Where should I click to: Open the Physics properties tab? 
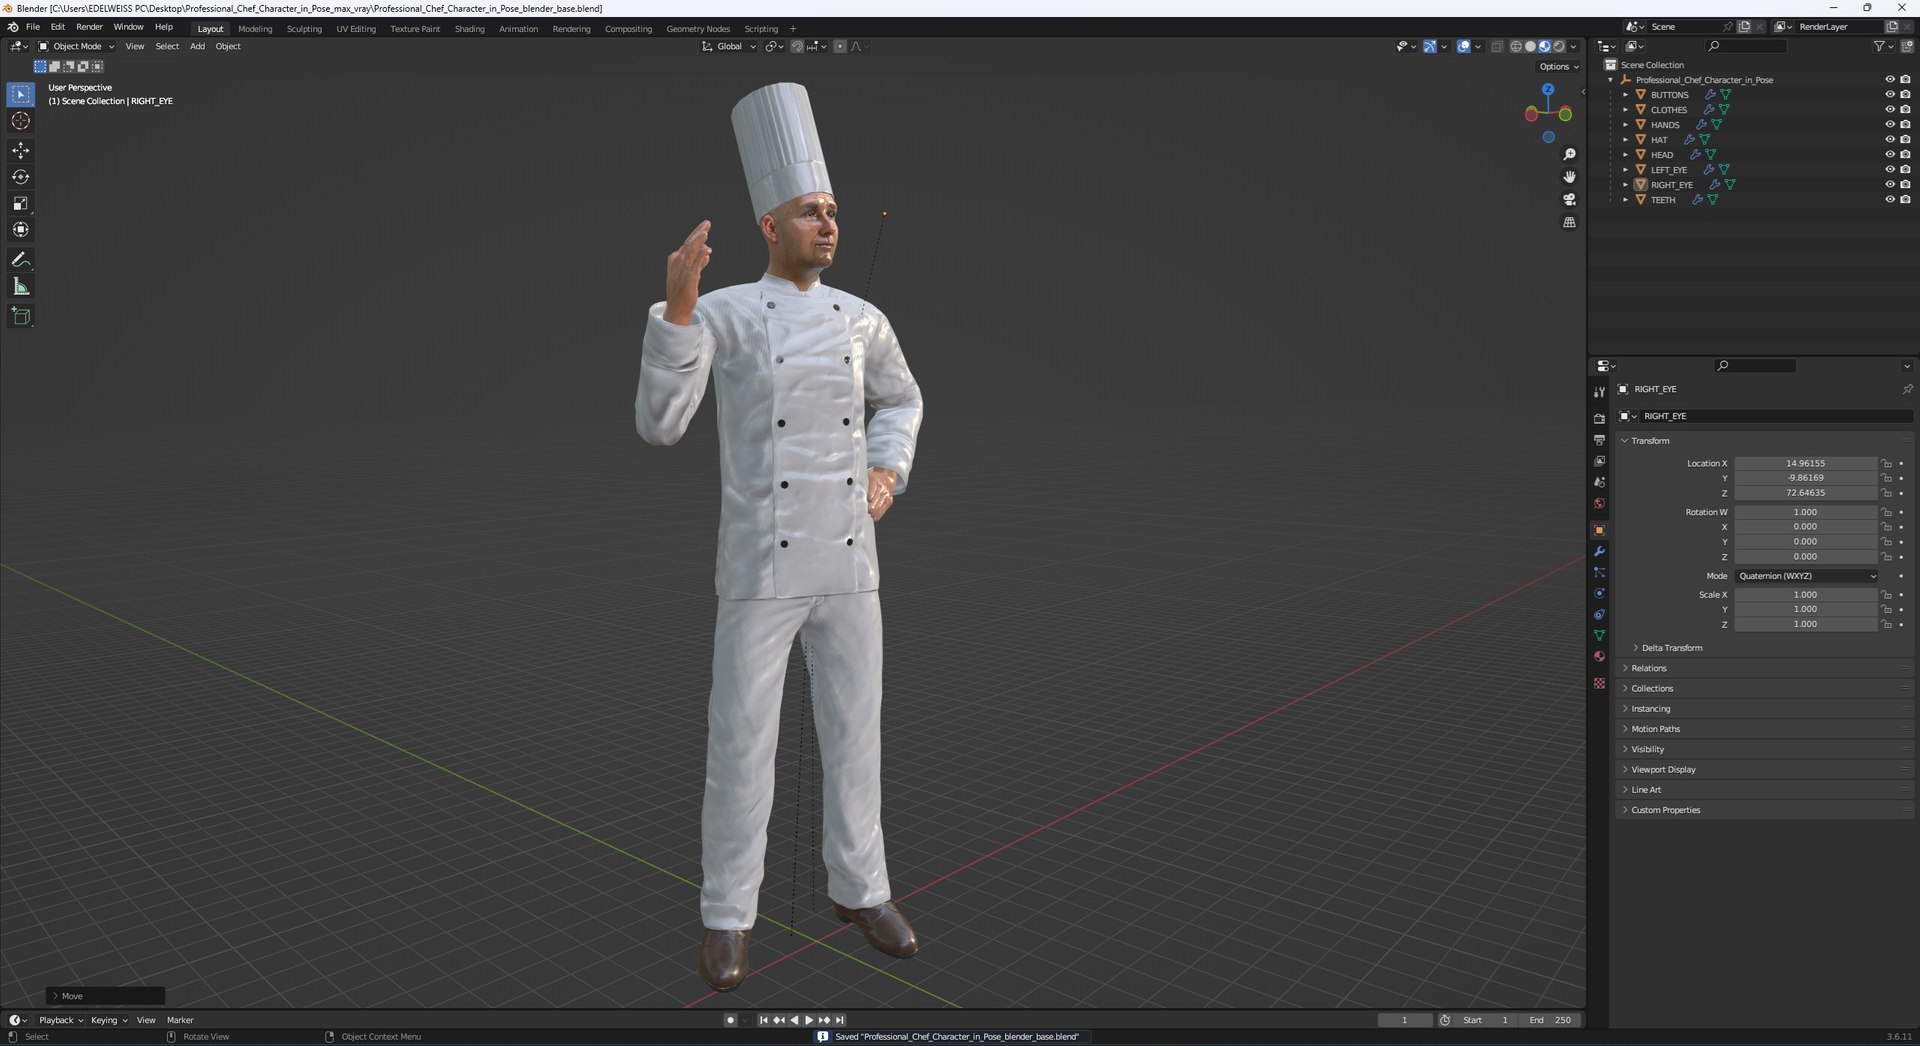1599,593
